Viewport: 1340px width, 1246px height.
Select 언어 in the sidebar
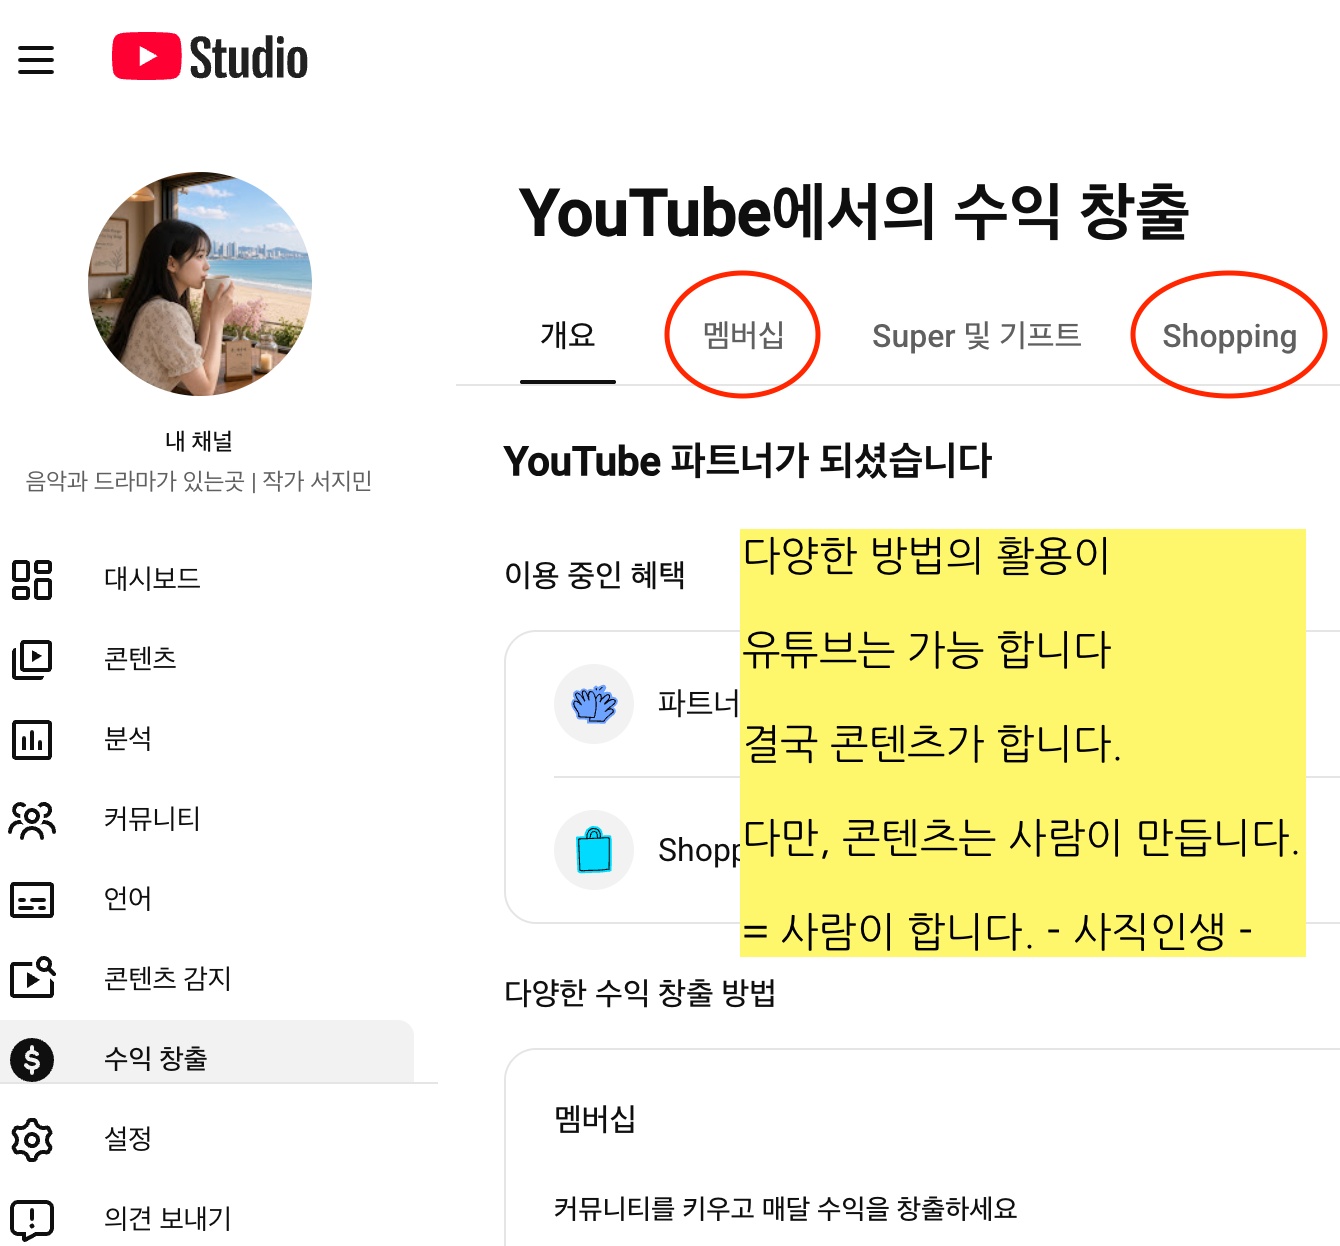[128, 898]
